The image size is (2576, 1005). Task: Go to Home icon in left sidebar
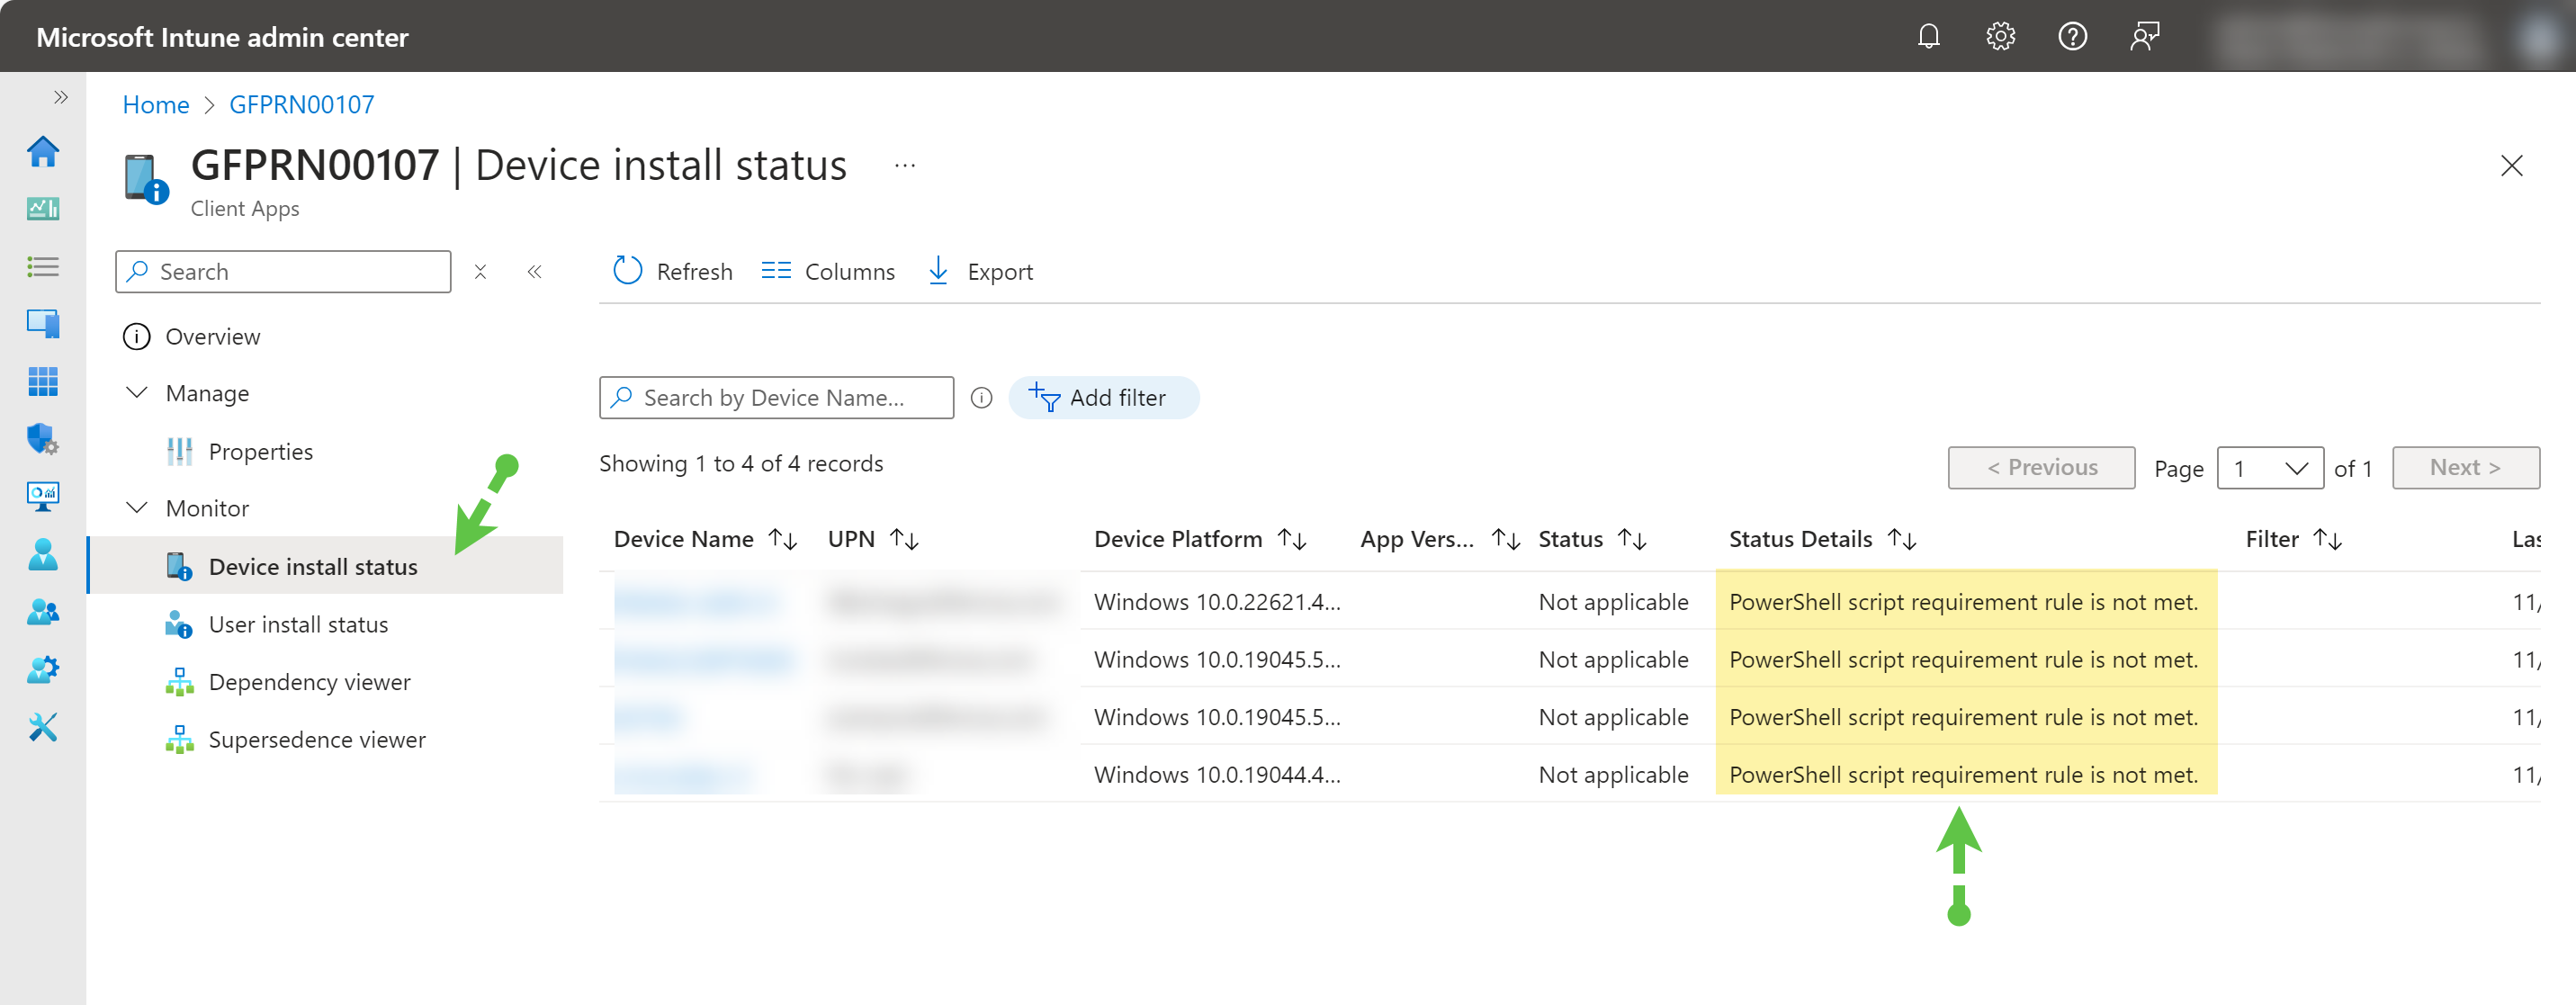(x=43, y=152)
